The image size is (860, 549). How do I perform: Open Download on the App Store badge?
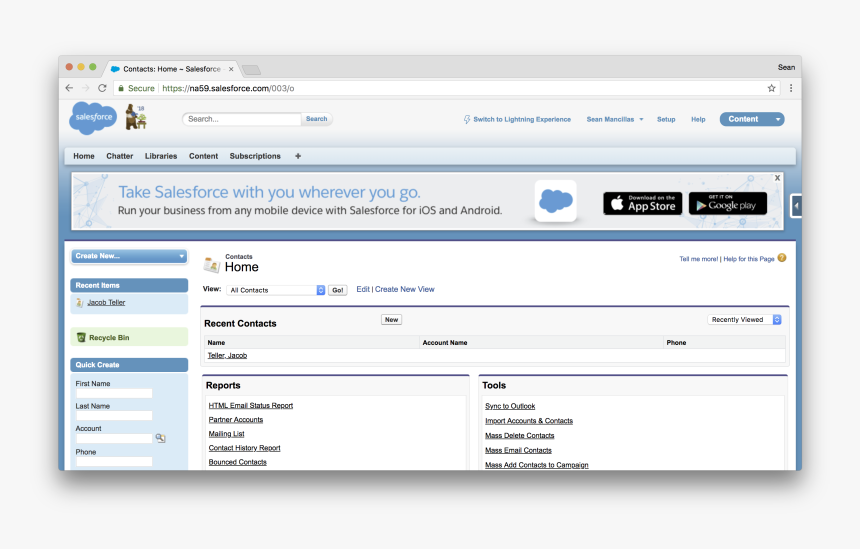[643, 203]
